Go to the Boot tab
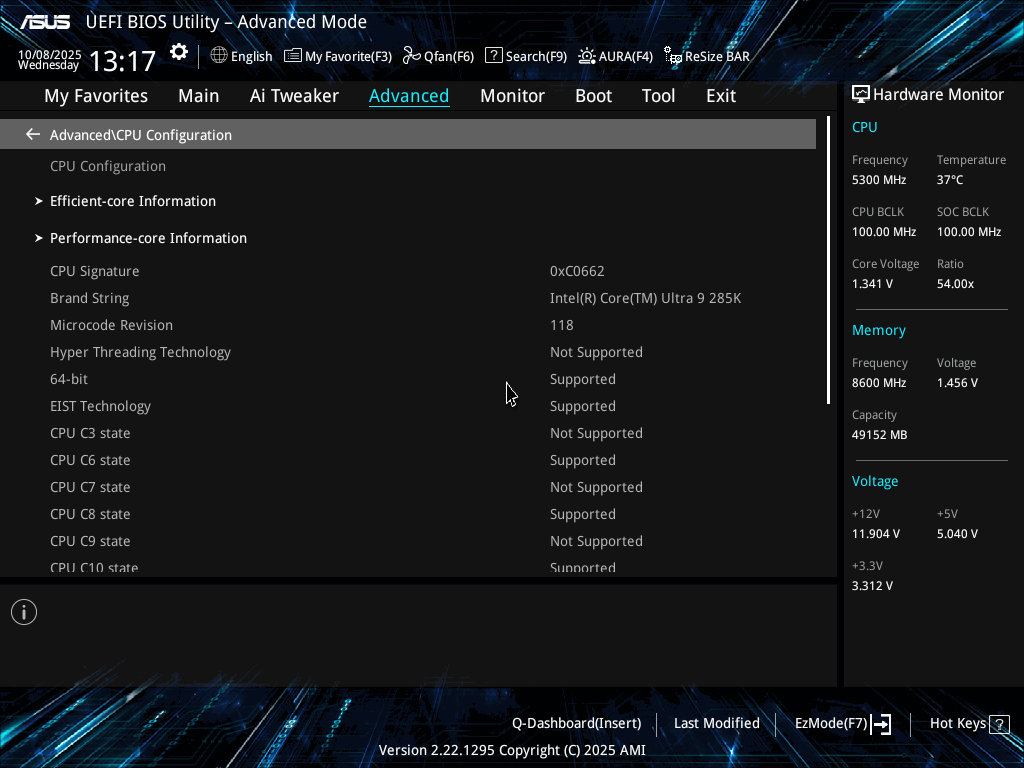The height and width of the screenshot is (768, 1024). [593, 96]
